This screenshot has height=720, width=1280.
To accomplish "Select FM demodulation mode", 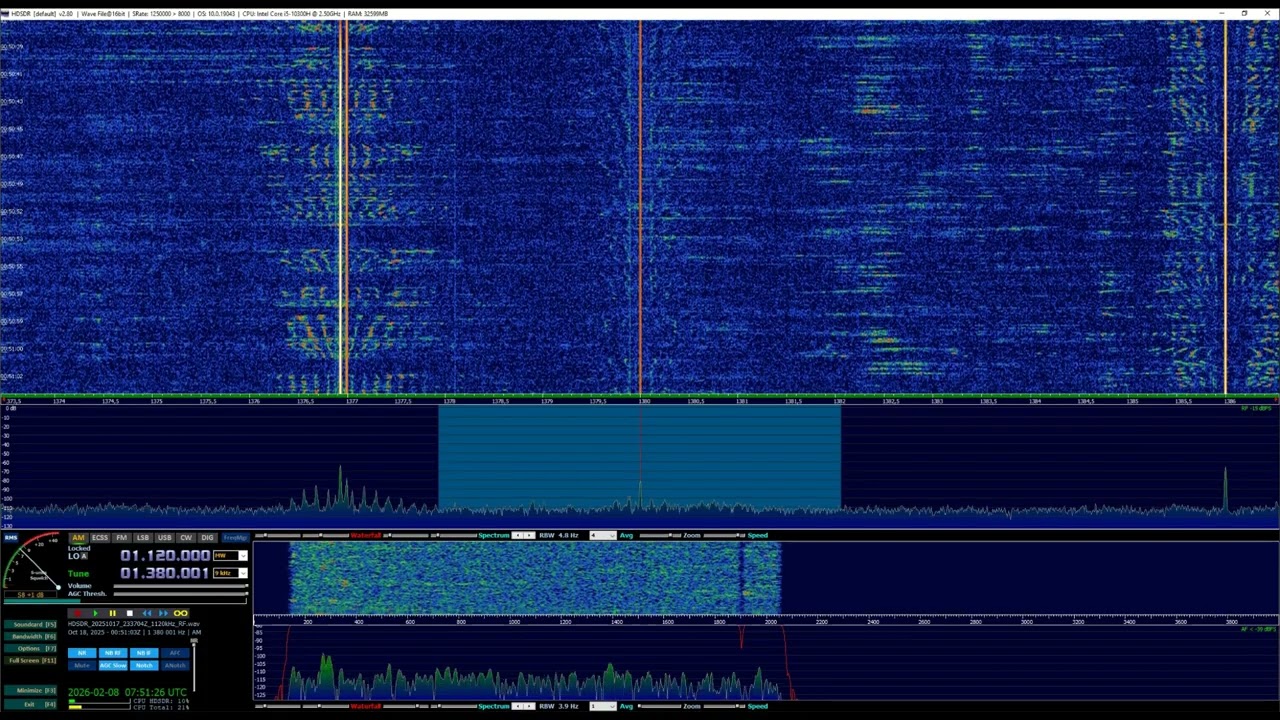I will pyautogui.click(x=121, y=538).
